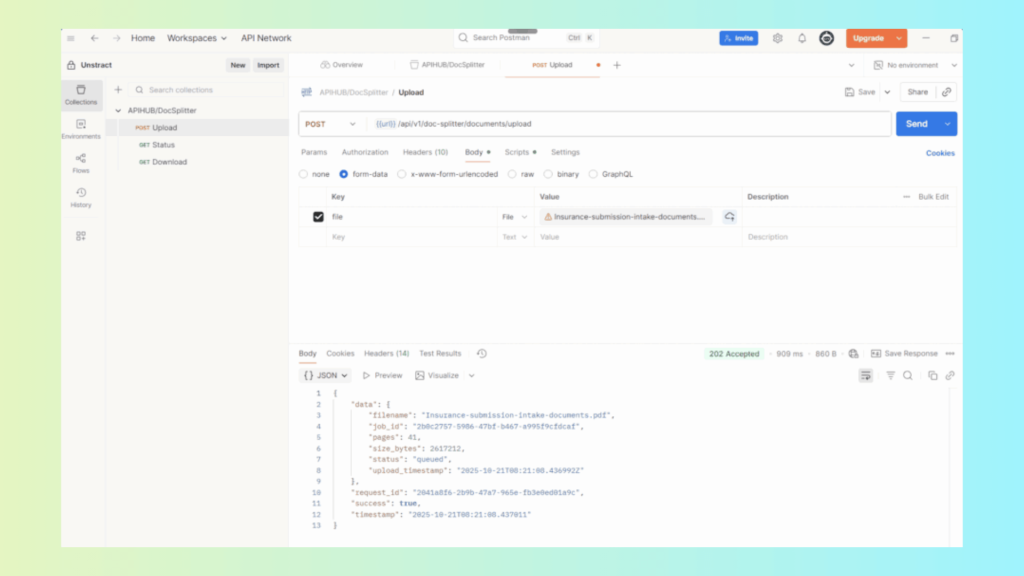Switch to the Authorization tab
The image size is (1024, 576).
365,153
